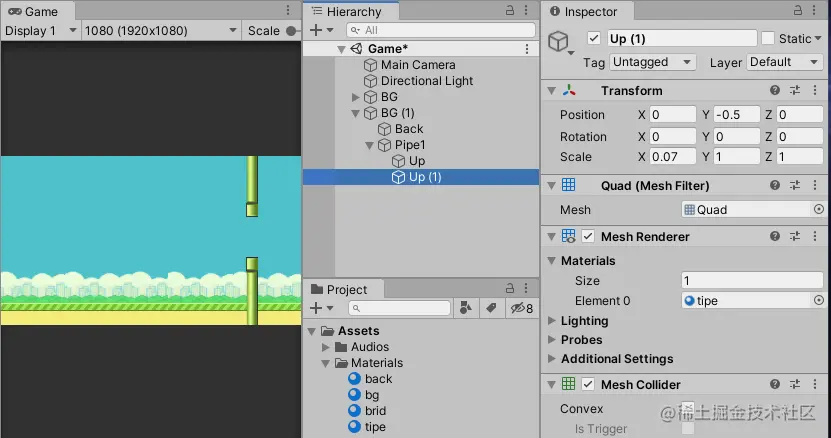Open Mesh Collider help
Image resolution: width=831 pixels, height=438 pixels.
coord(775,384)
